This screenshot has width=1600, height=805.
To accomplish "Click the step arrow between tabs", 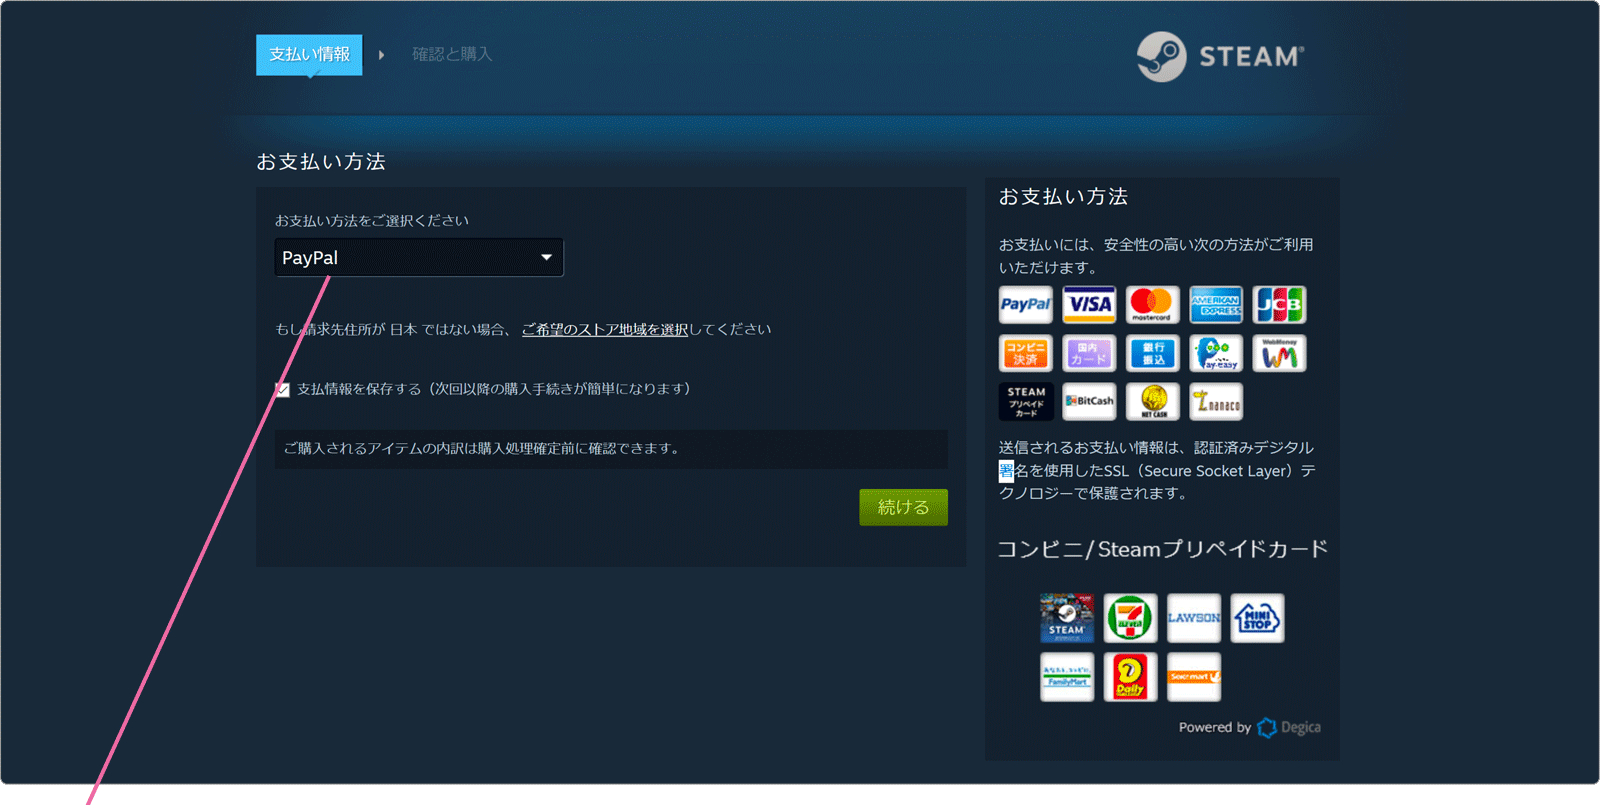I will click(381, 55).
